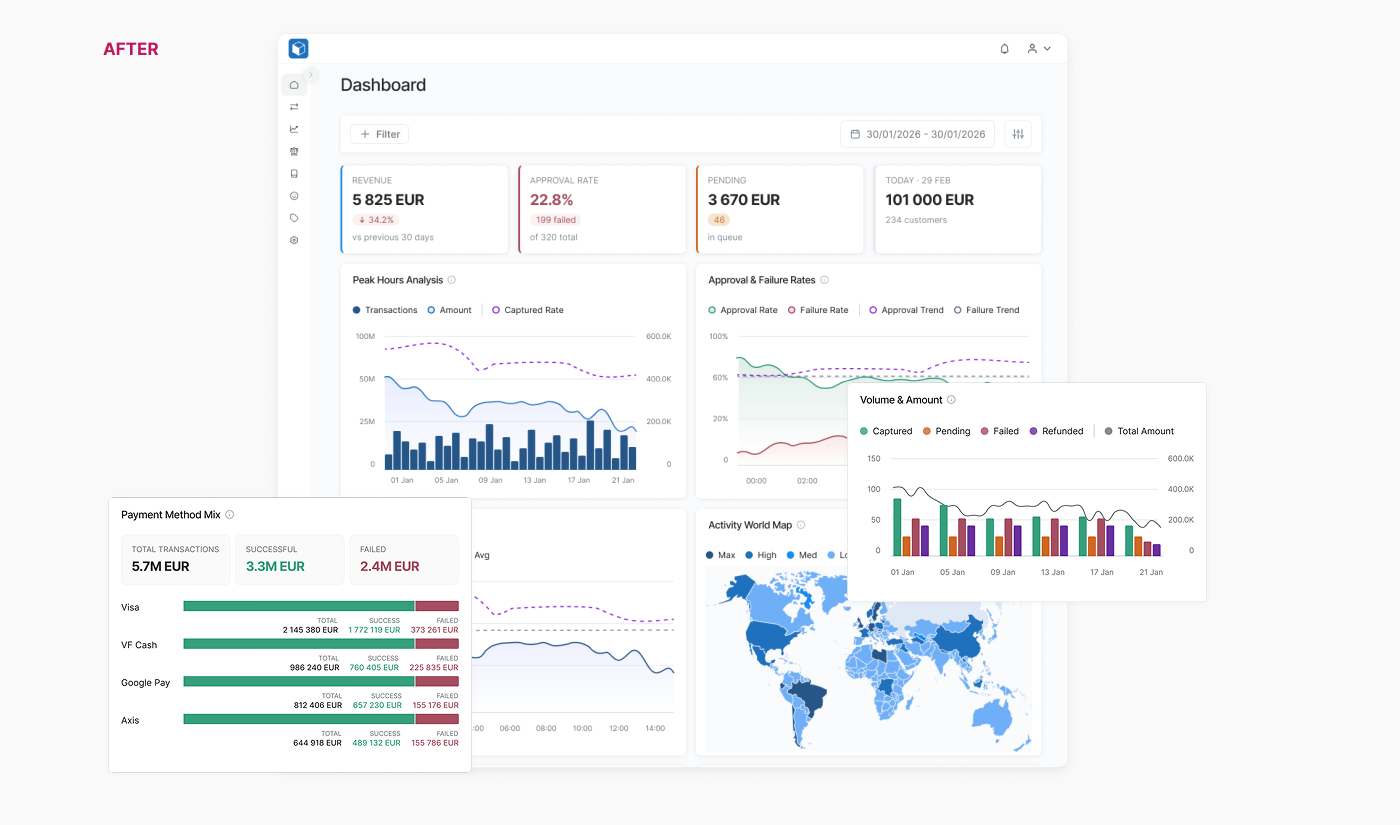
Task: Click info icon beside Activity World Map
Action: pyautogui.click(x=800, y=525)
